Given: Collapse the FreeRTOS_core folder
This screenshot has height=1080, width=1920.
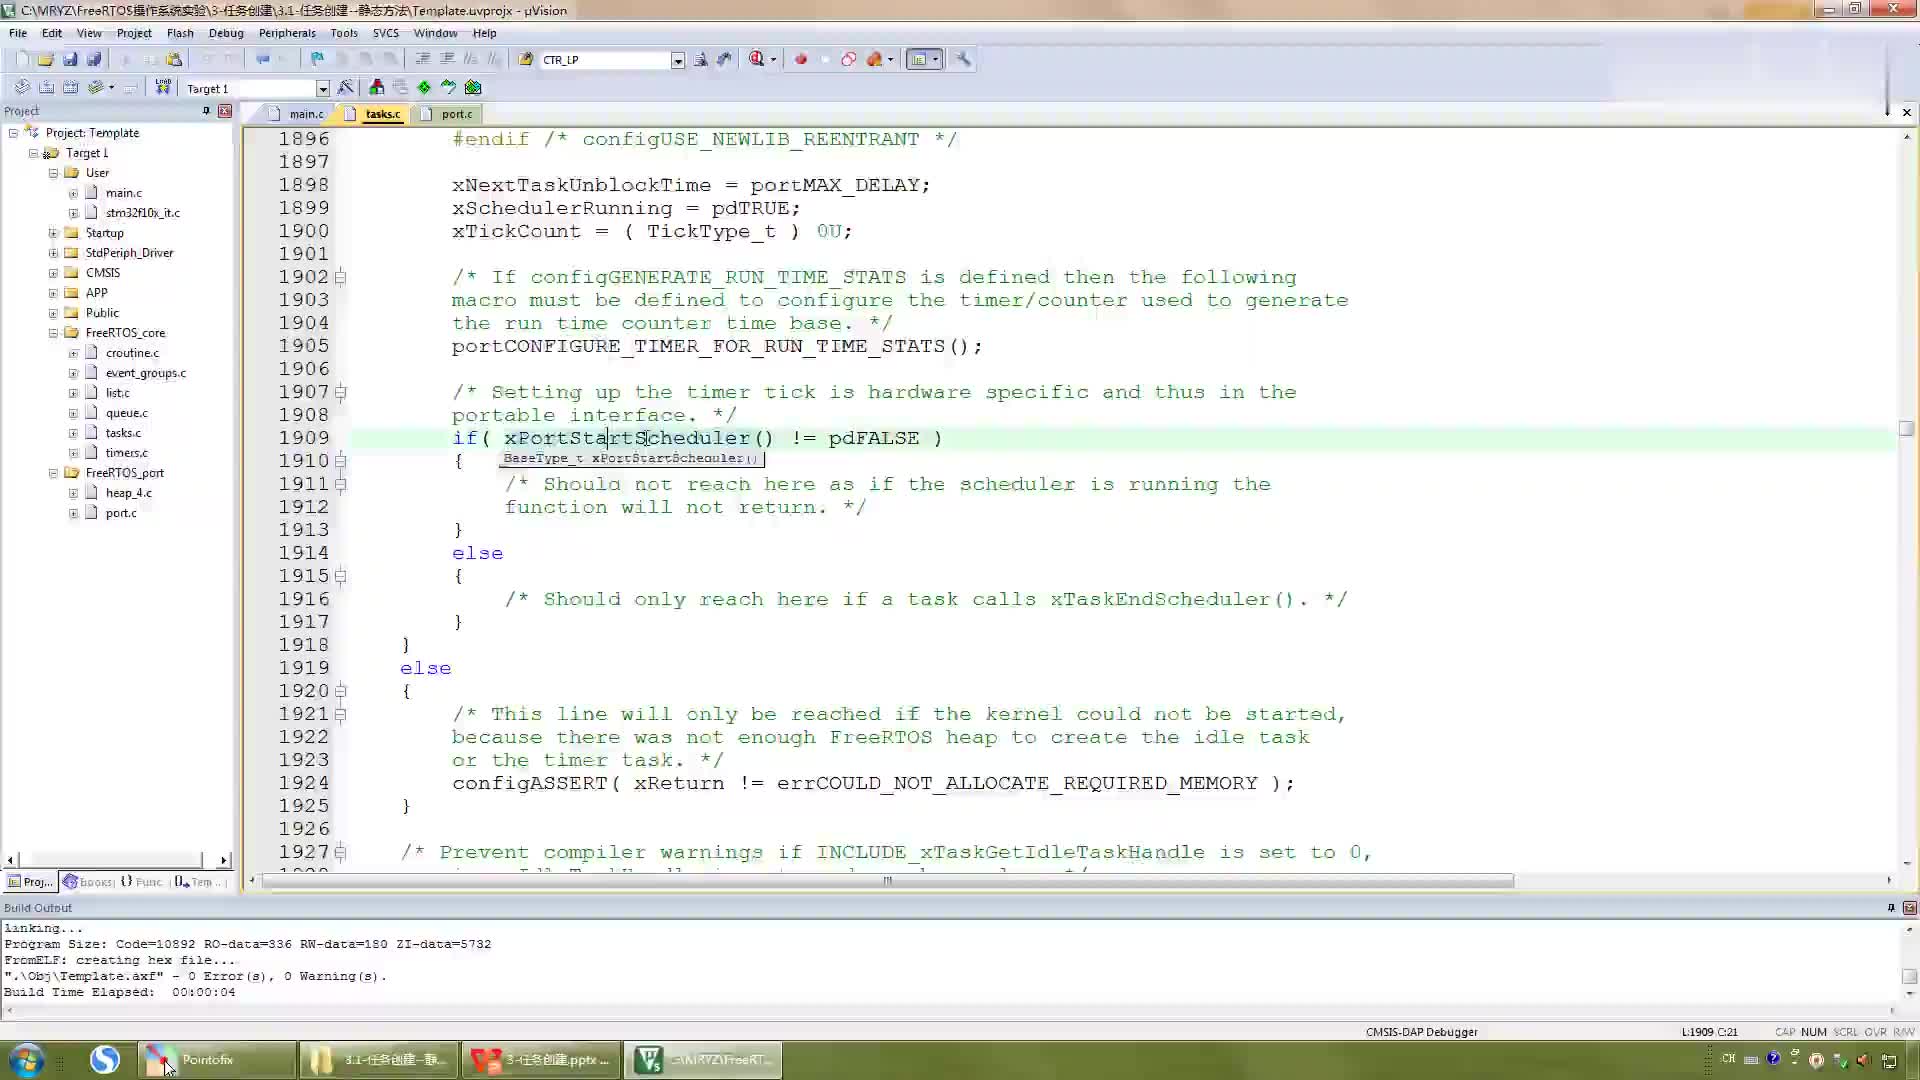Looking at the screenshot, I should pyautogui.click(x=53, y=333).
